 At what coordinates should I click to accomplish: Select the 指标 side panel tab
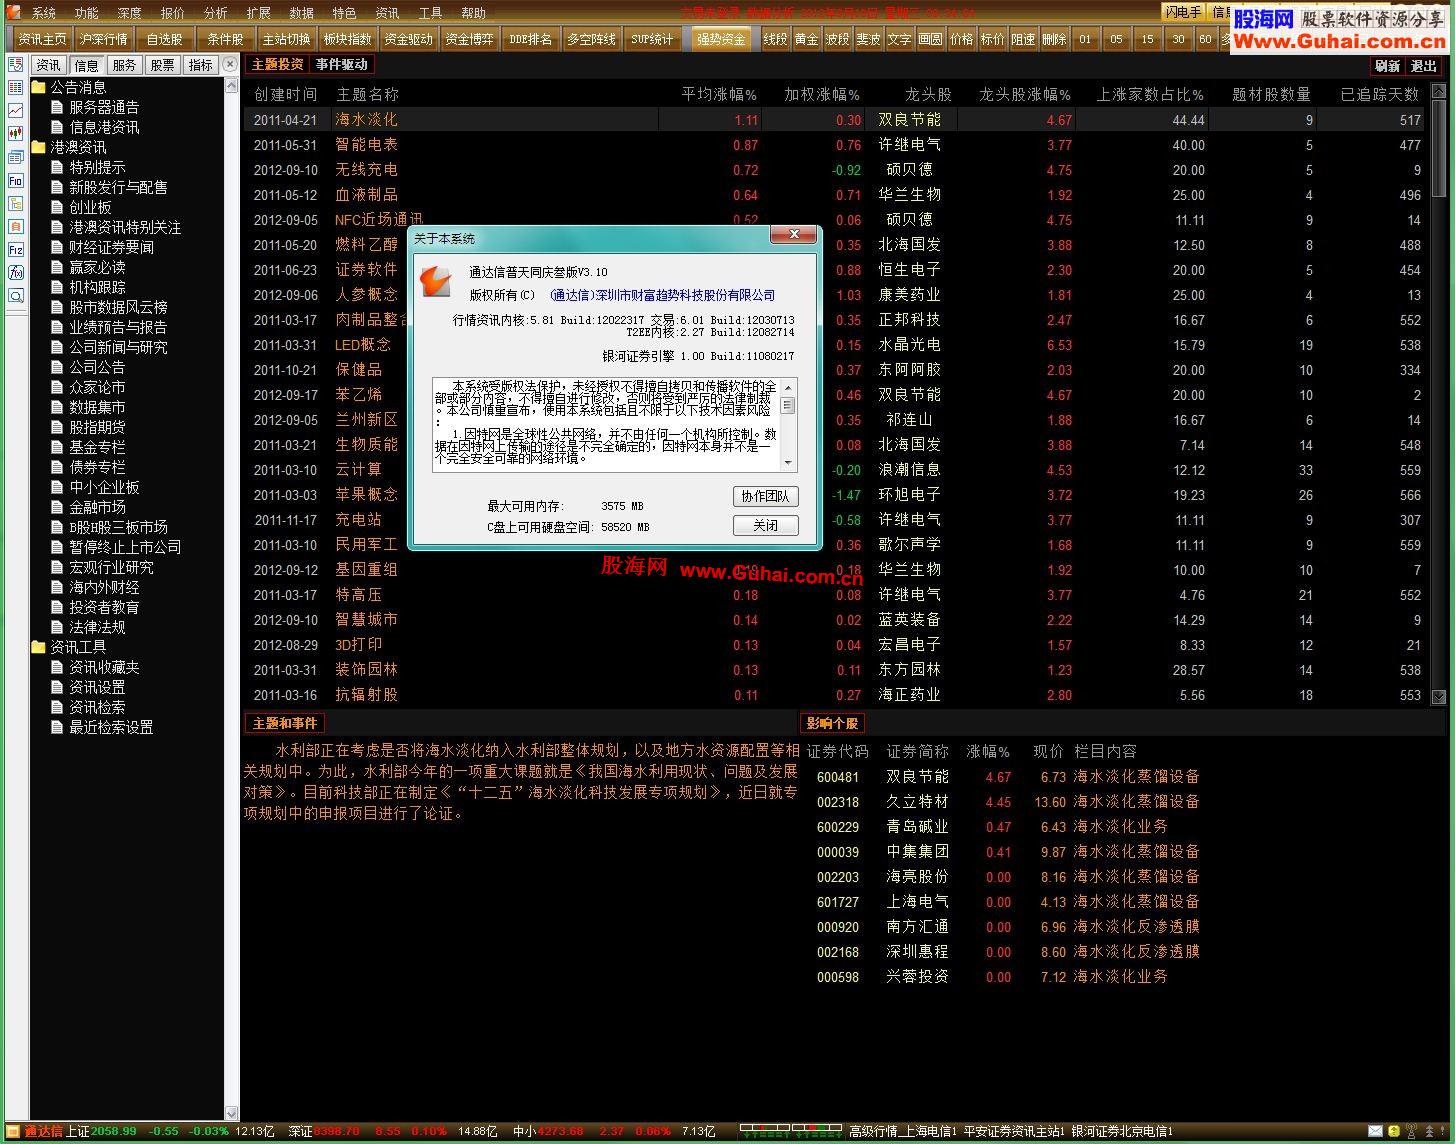(200, 65)
